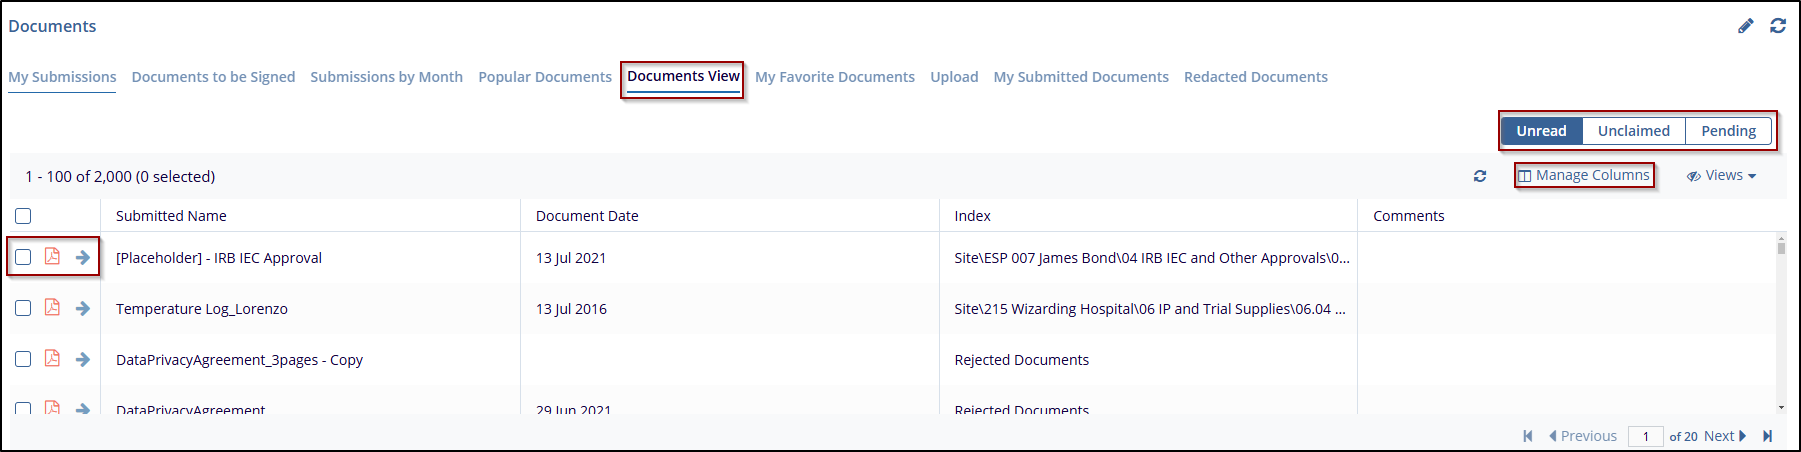Select checkbox for Temperature Log_Lorenzo document
The width and height of the screenshot is (1801, 452).
[x=23, y=308]
